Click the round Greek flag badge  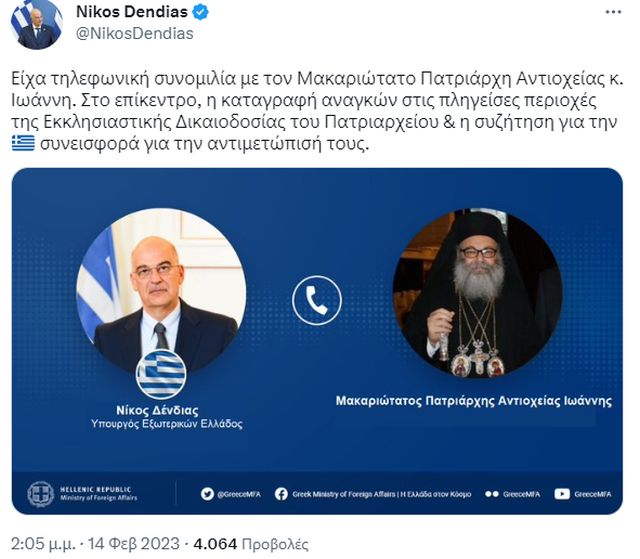[161, 374]
